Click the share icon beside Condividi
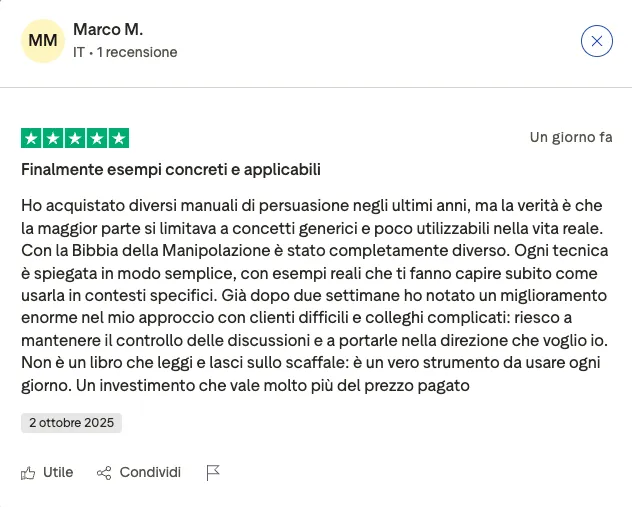The image size is (632, 507). (104, 472)
